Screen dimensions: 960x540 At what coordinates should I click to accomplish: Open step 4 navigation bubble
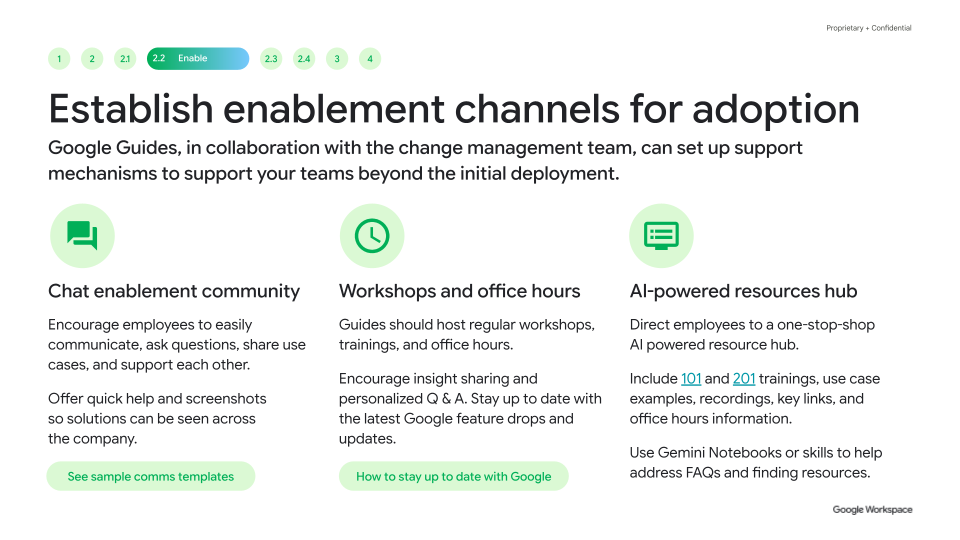(x=370, y=59)
